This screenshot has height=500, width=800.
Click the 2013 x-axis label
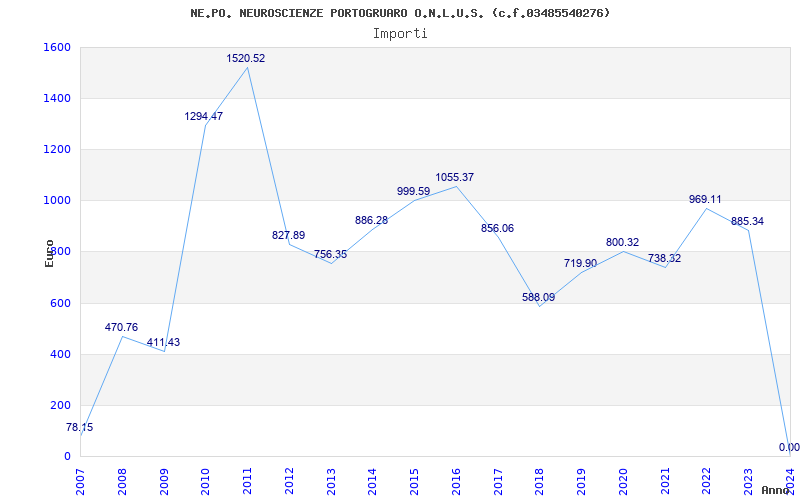click(331, 482)
